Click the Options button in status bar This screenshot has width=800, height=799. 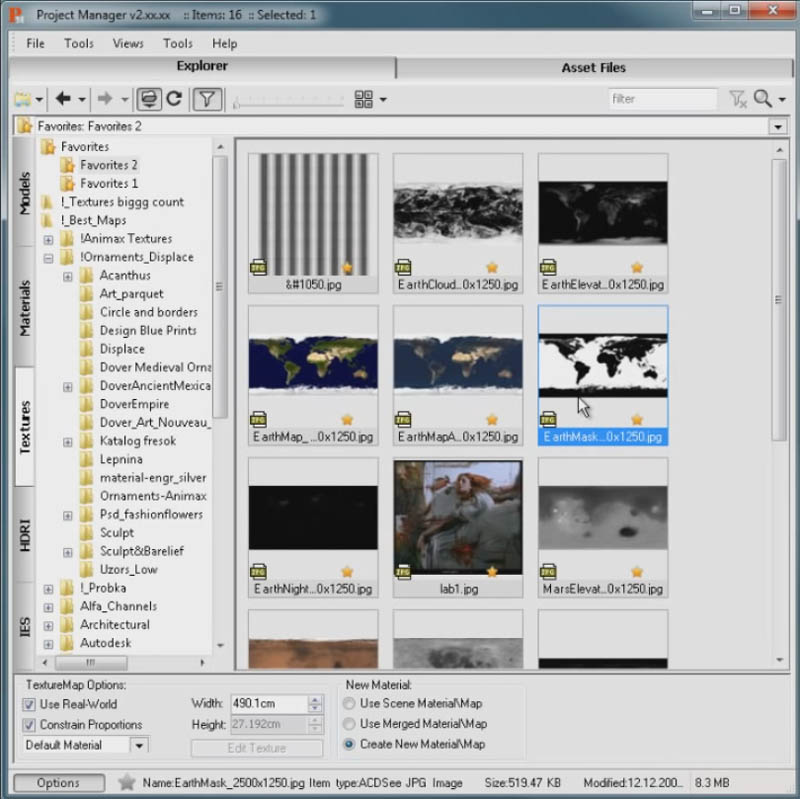[x=58, y=783]
